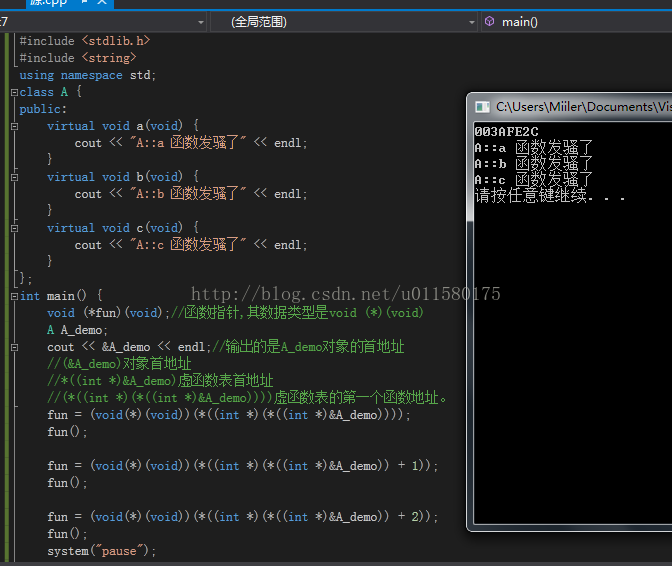Image resolution: width=672 pixels, height=566 pixels.
Task: Click the cube icon beside main()
Action: point(489,21)
